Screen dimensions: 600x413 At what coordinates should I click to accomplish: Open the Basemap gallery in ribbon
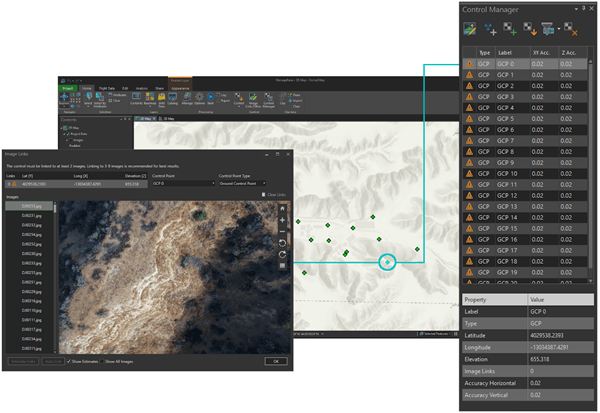coord(150,98)
